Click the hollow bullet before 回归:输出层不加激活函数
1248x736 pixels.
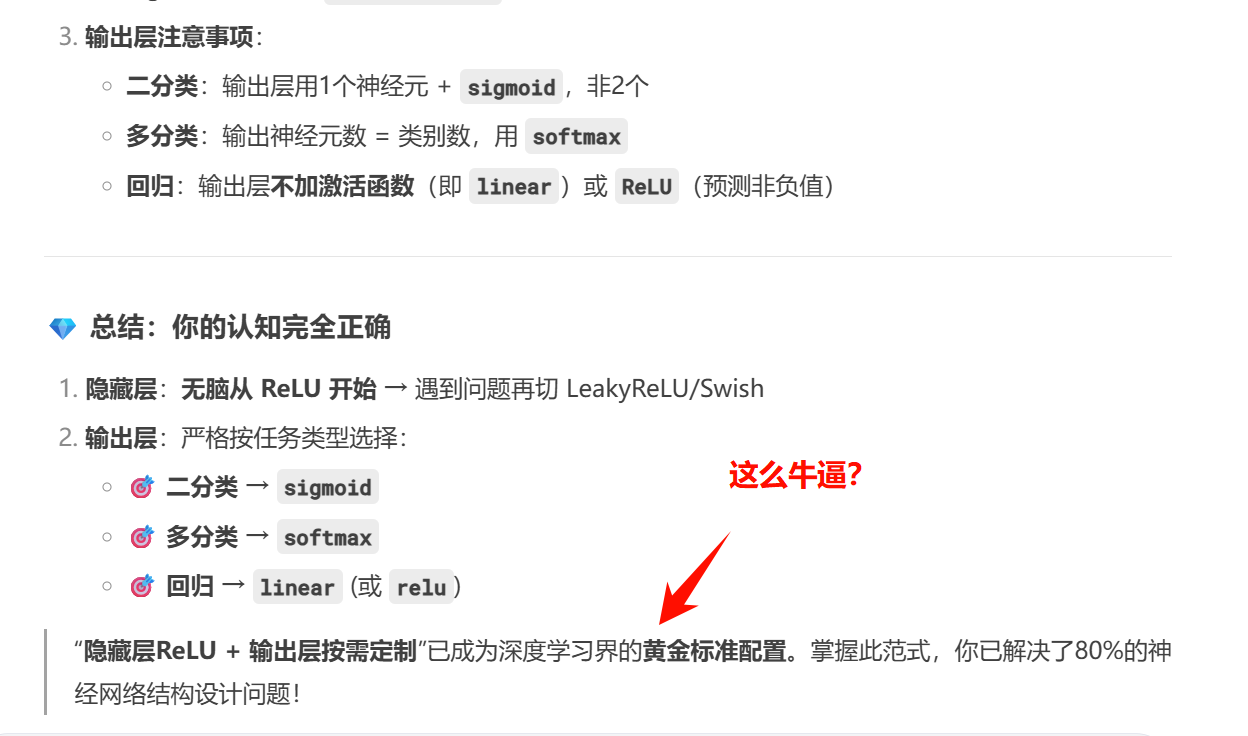(x=107, y=186)
